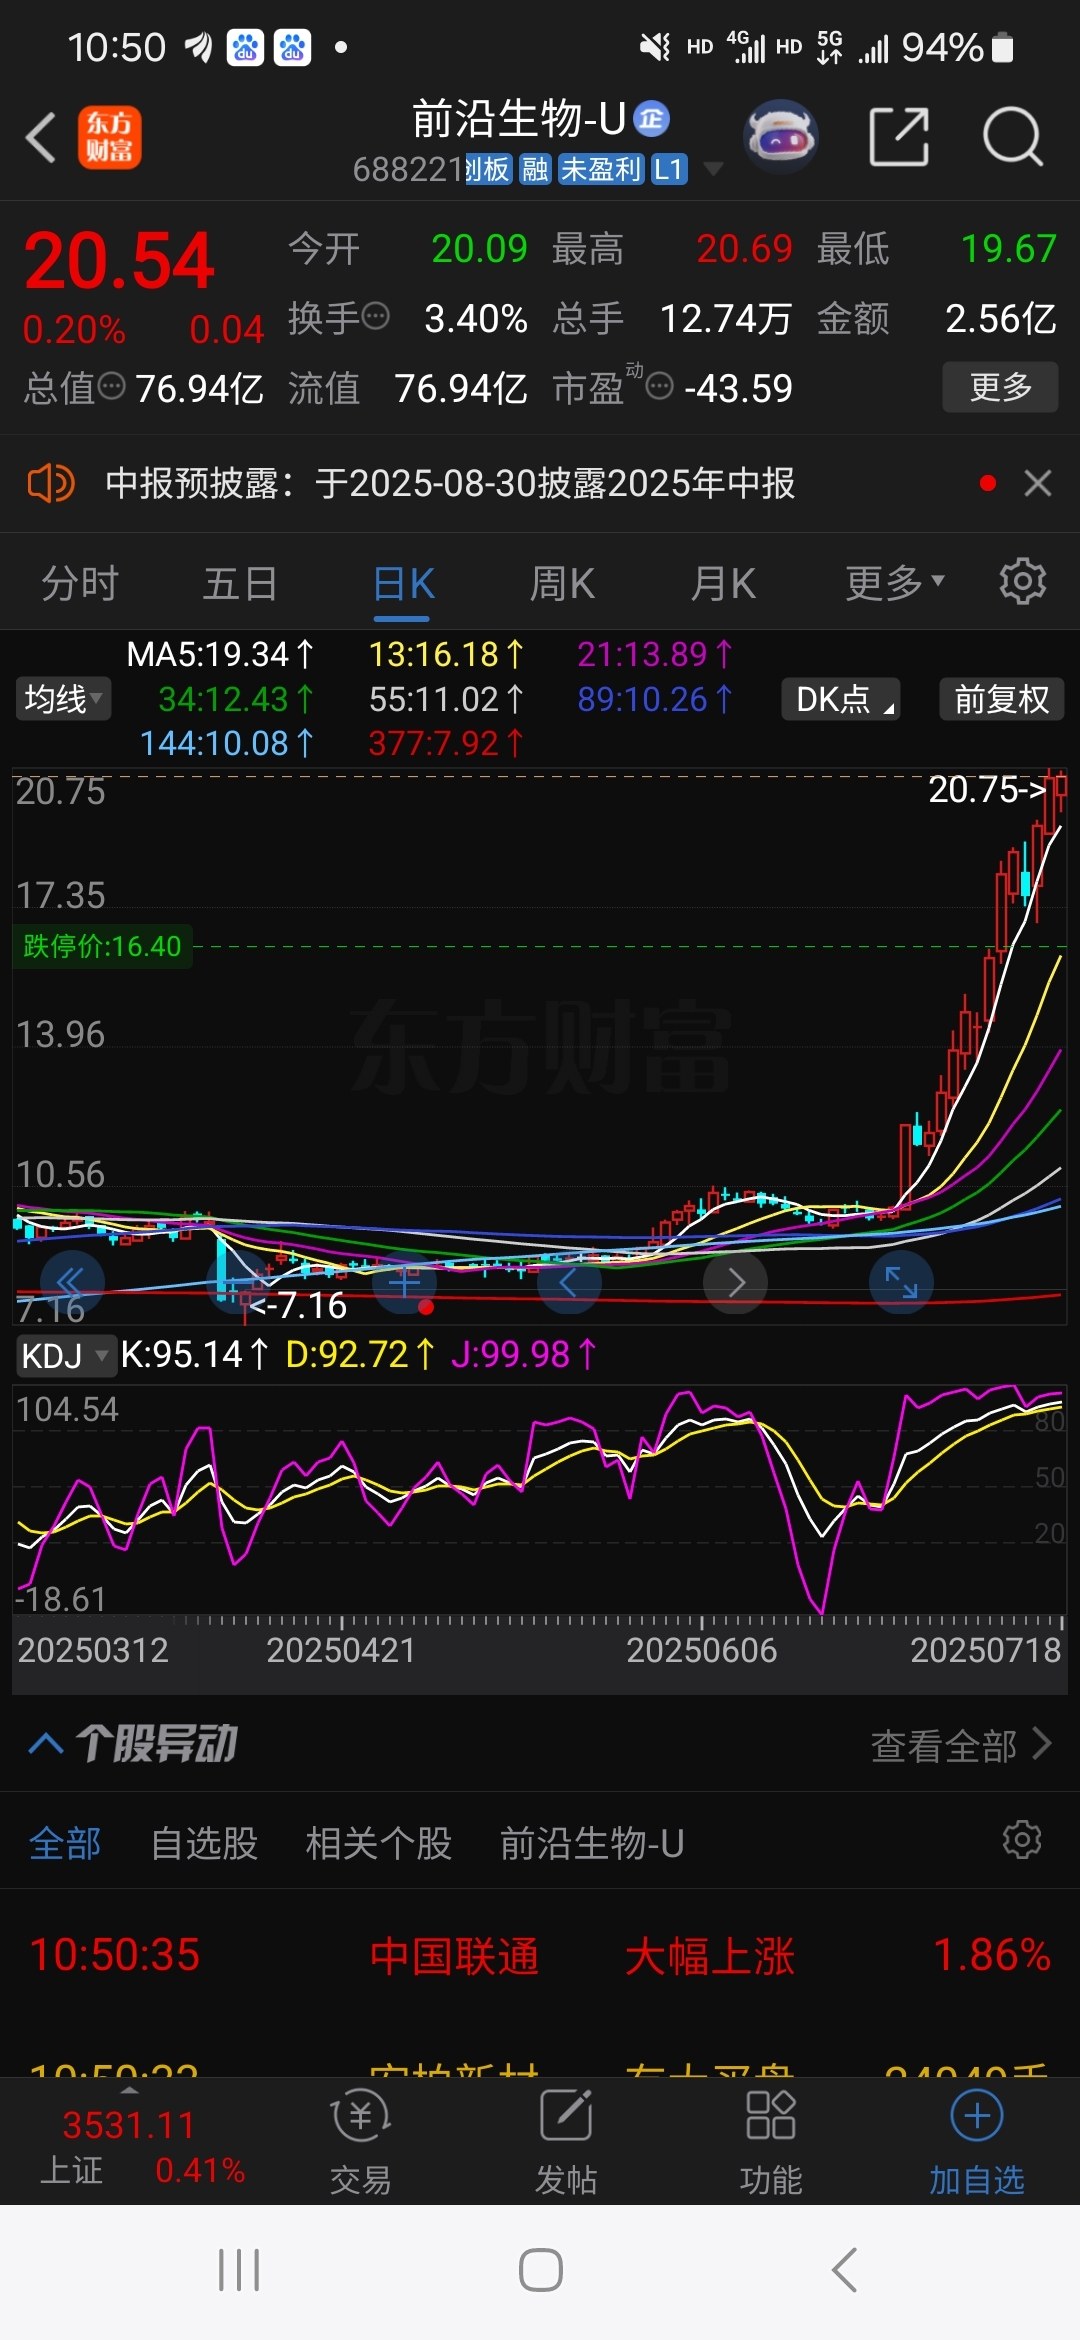The width and height of the screenshot is (1080, 2340).
Task: Tap the fullscreen expand chart button
Action: click(901, 1282)
